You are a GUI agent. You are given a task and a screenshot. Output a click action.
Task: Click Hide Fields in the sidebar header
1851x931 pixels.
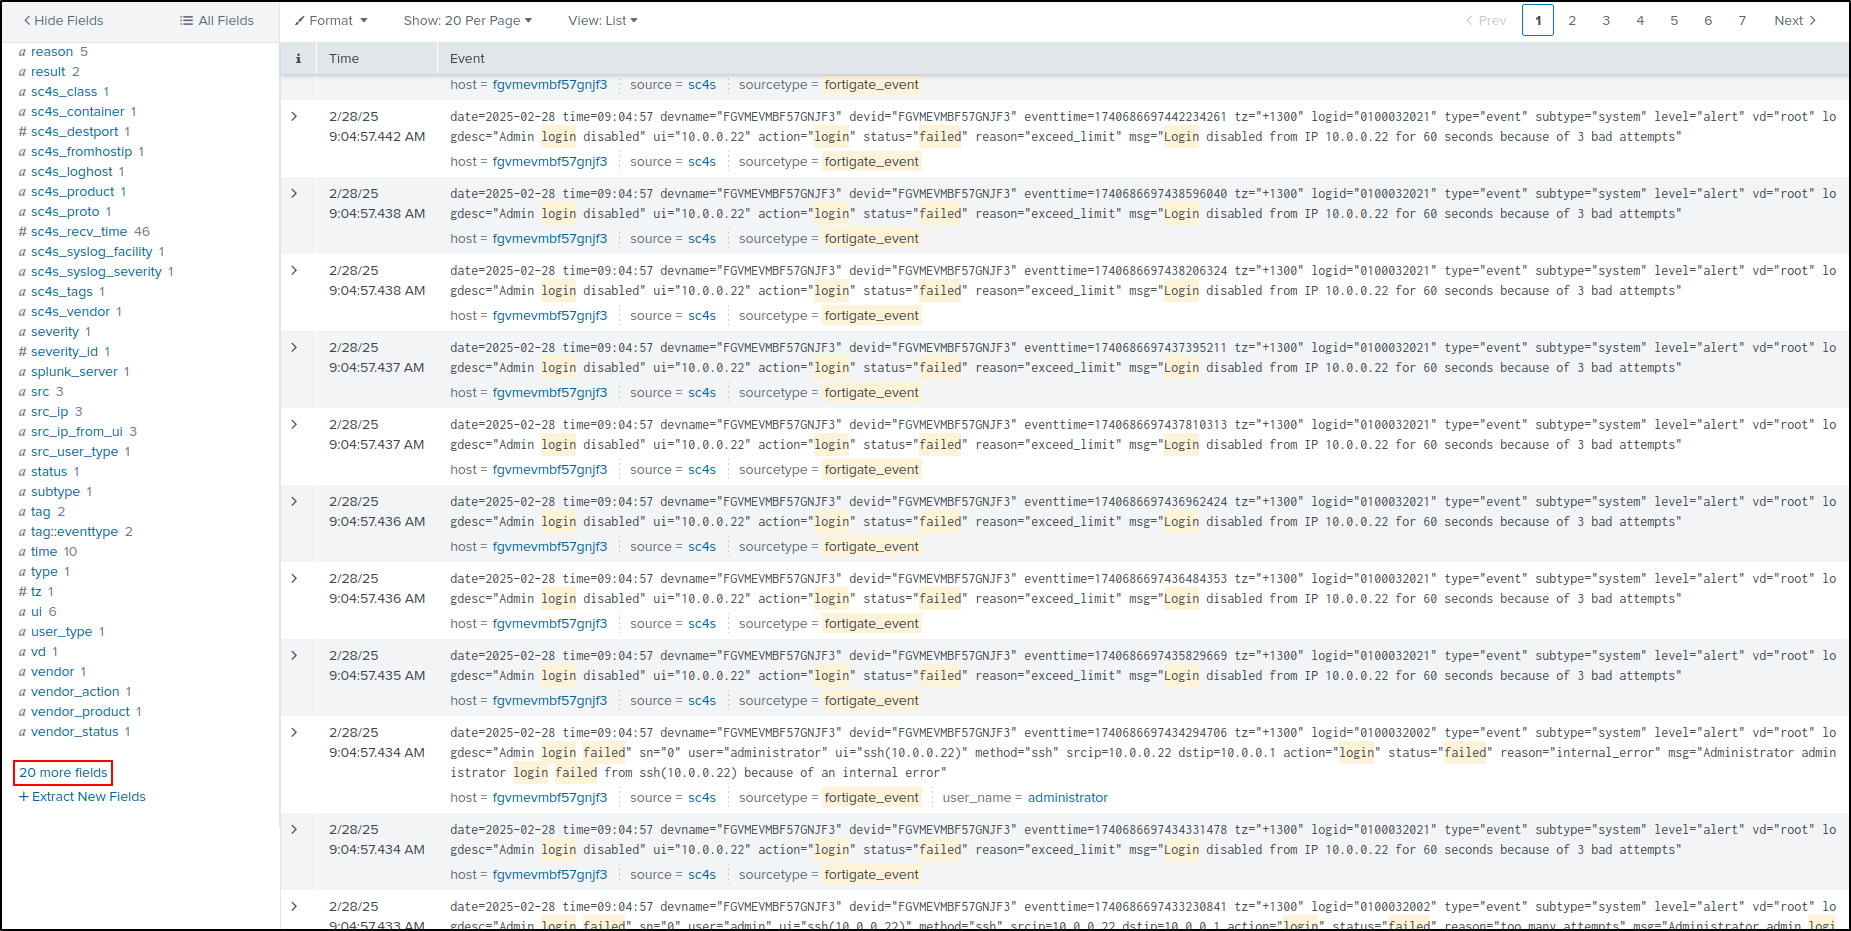pyautogui.click(x=63, y=20)
